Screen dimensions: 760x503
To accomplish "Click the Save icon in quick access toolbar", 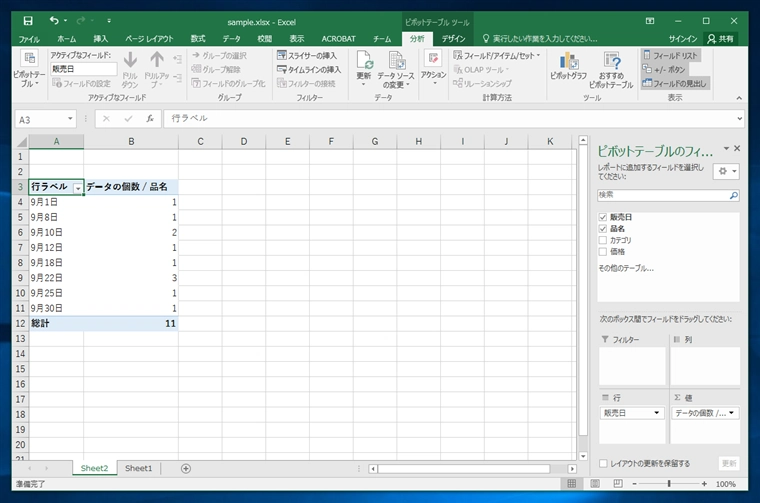I will coord(28,21).
